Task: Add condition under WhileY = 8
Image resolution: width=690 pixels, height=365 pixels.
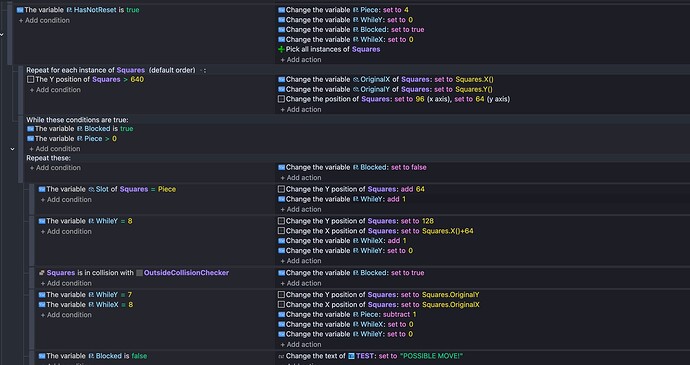Action: (66, 231)
